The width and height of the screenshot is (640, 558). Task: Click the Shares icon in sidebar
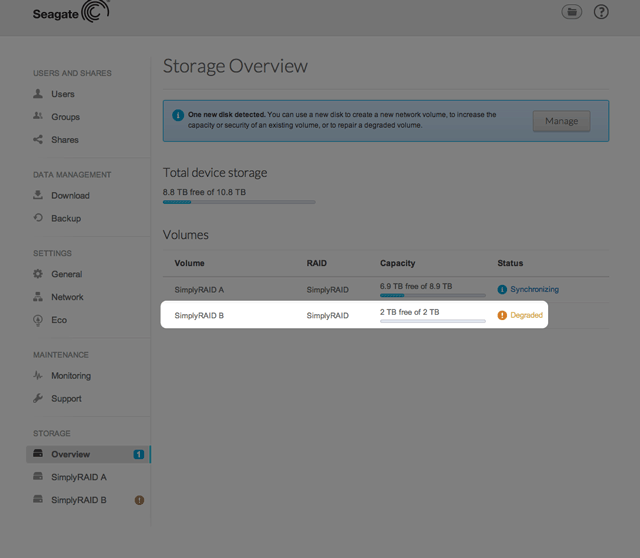click(38, 140)
